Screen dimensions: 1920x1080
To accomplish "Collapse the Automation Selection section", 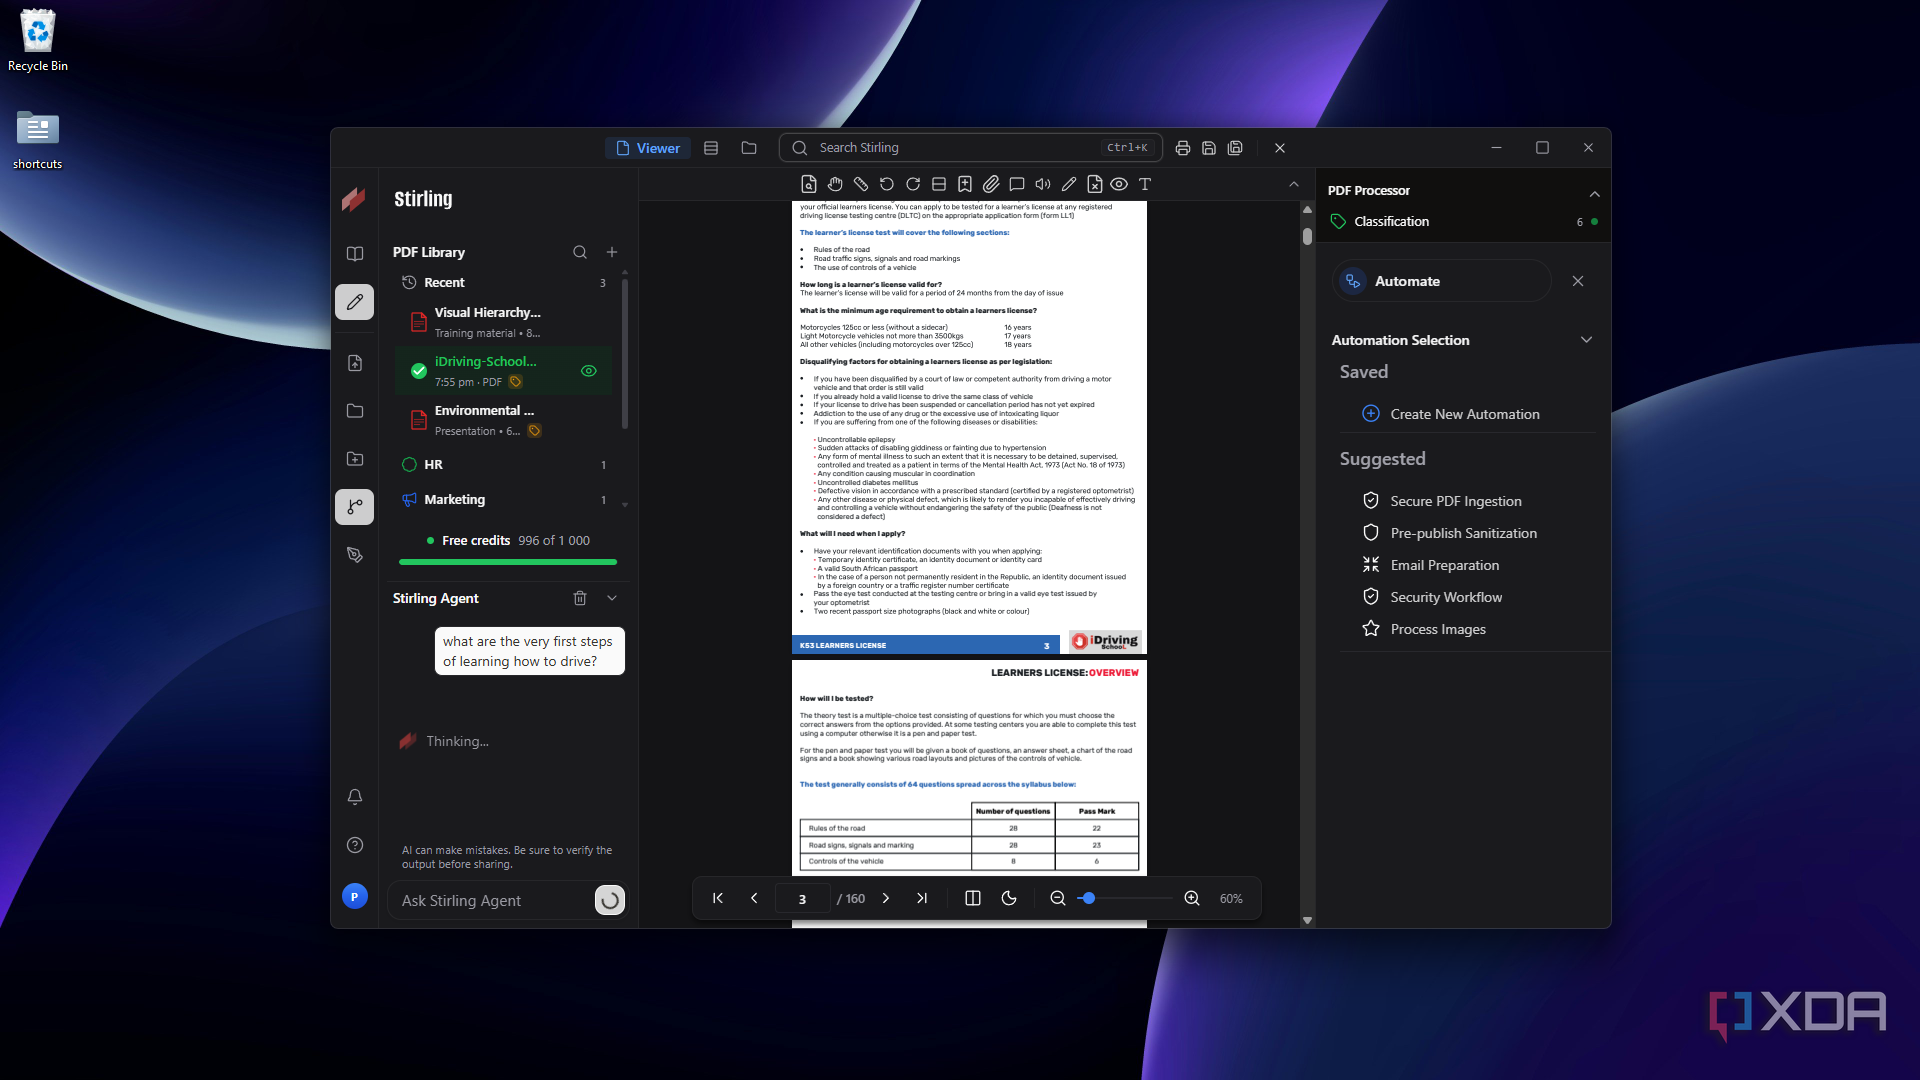I will (x=1586, y=340).
